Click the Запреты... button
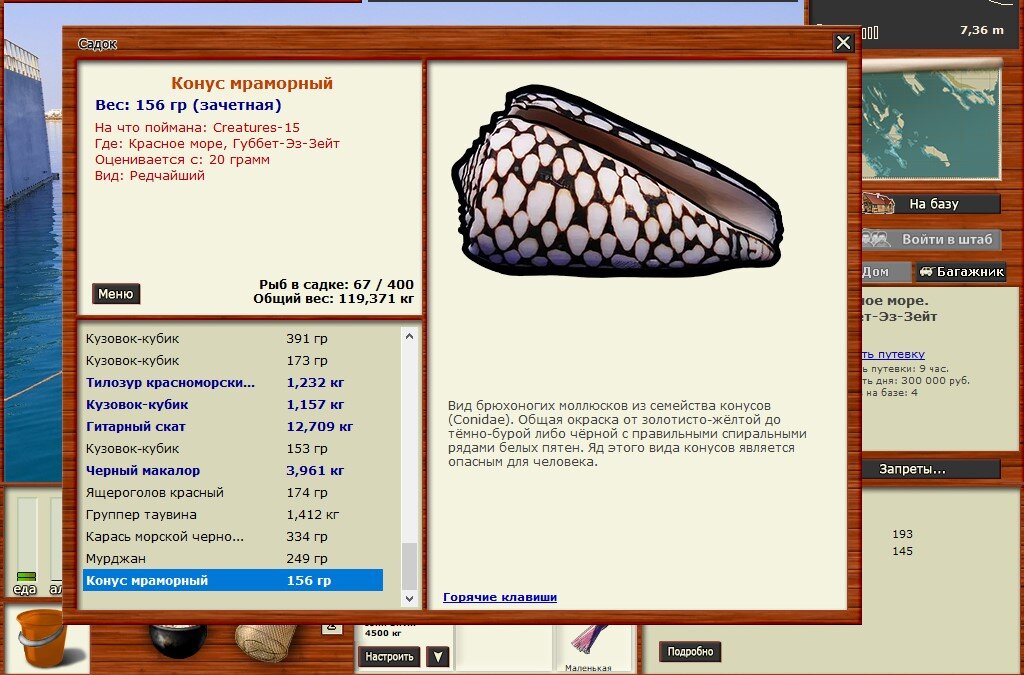Screen dimensions: 1024x675 [x=911, y=469]
